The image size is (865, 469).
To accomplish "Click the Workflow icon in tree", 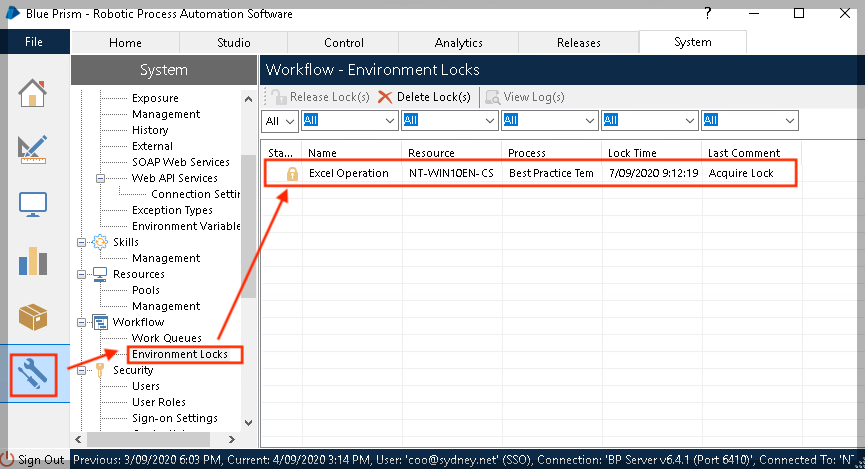I will (x=100, y=322).
